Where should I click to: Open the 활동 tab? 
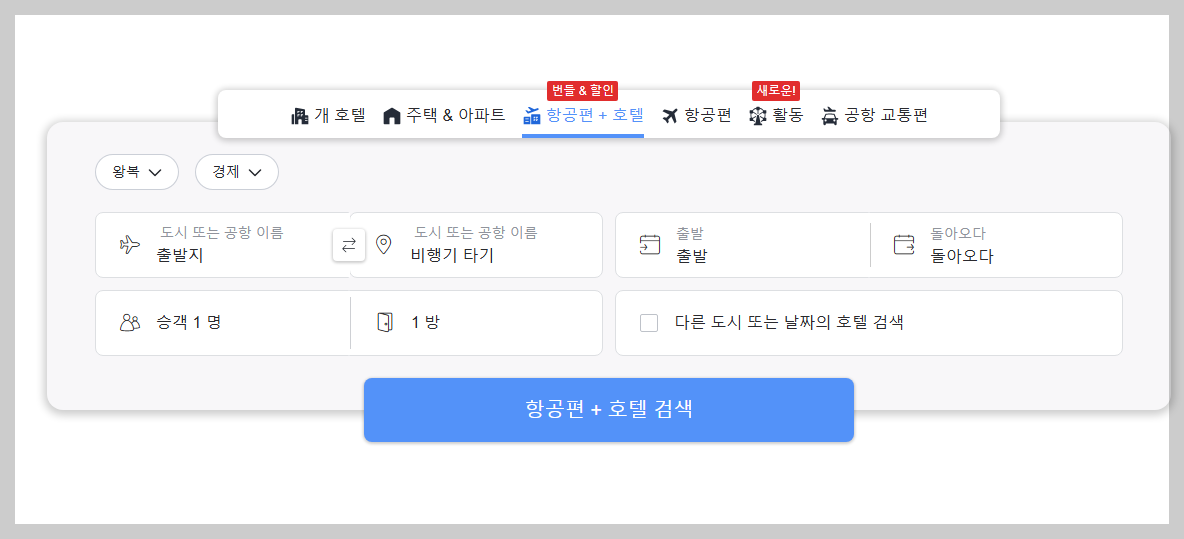pyautogui.click(x=776, y=116)
